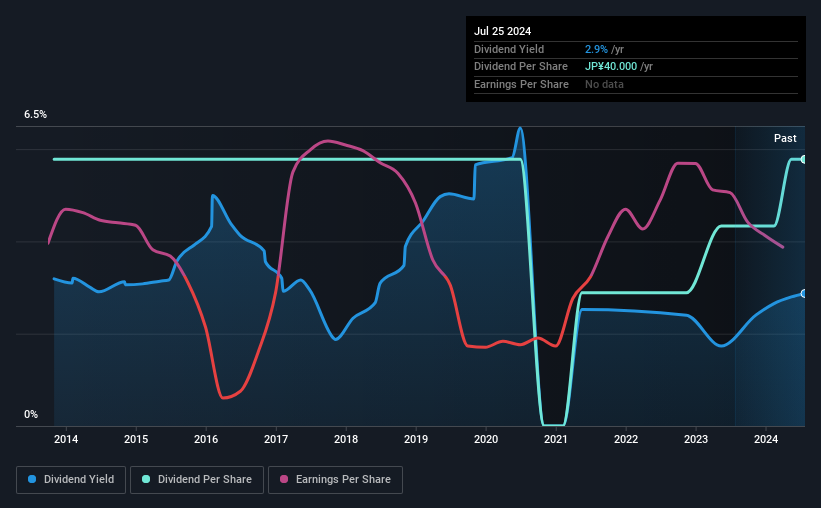Click the No data earnings value
This screenshot has height=508, width=821.
(604, 84)
